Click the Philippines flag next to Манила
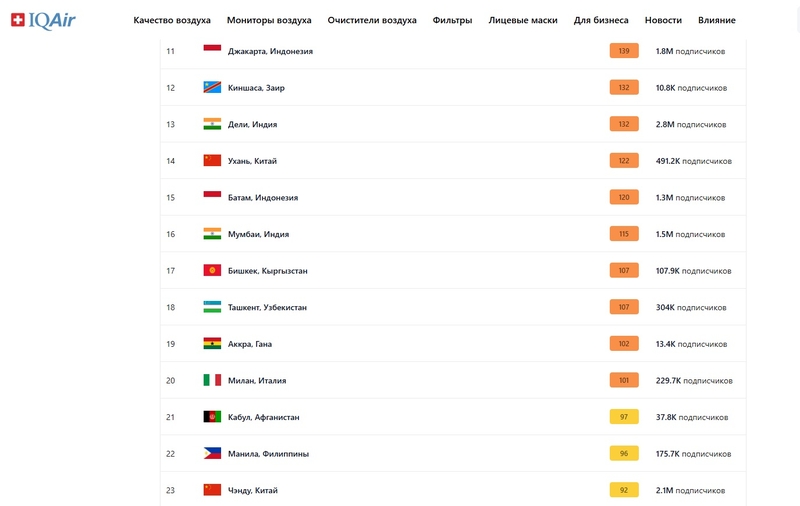Screen dimensions: 800x506 pyautogui.click(x=212, y=453)
